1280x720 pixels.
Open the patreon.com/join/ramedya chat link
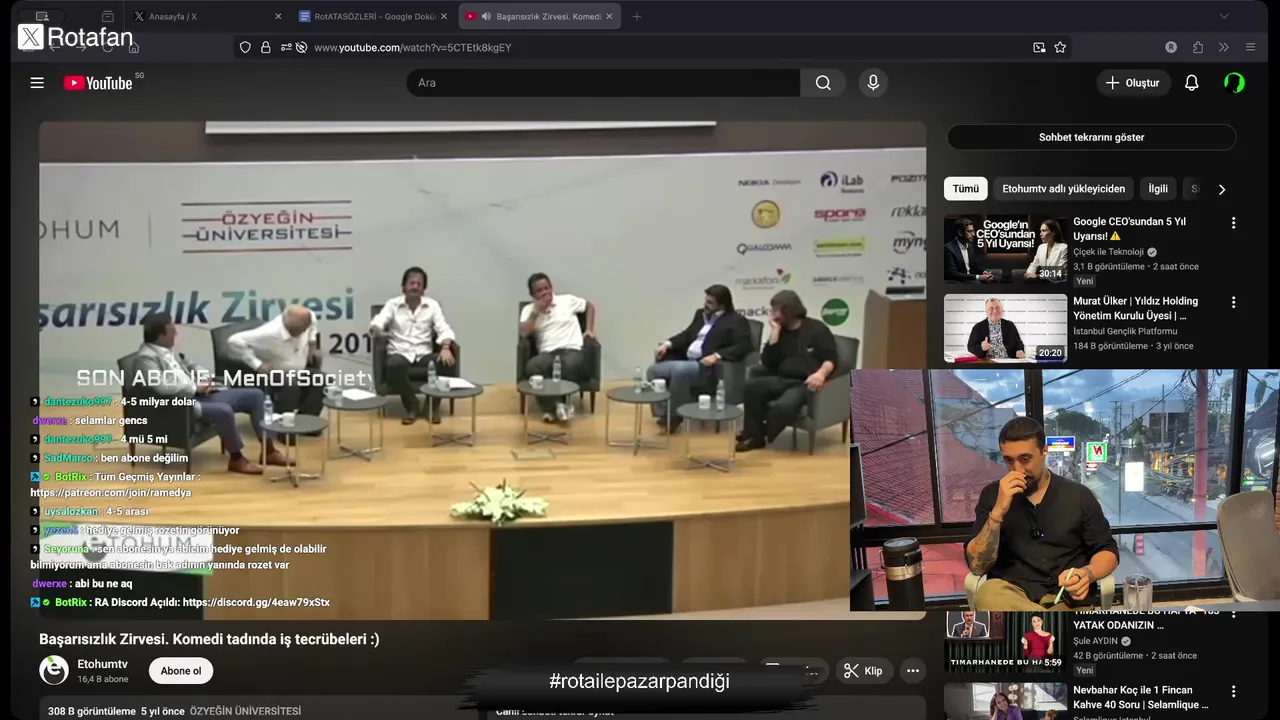[110, 493]
